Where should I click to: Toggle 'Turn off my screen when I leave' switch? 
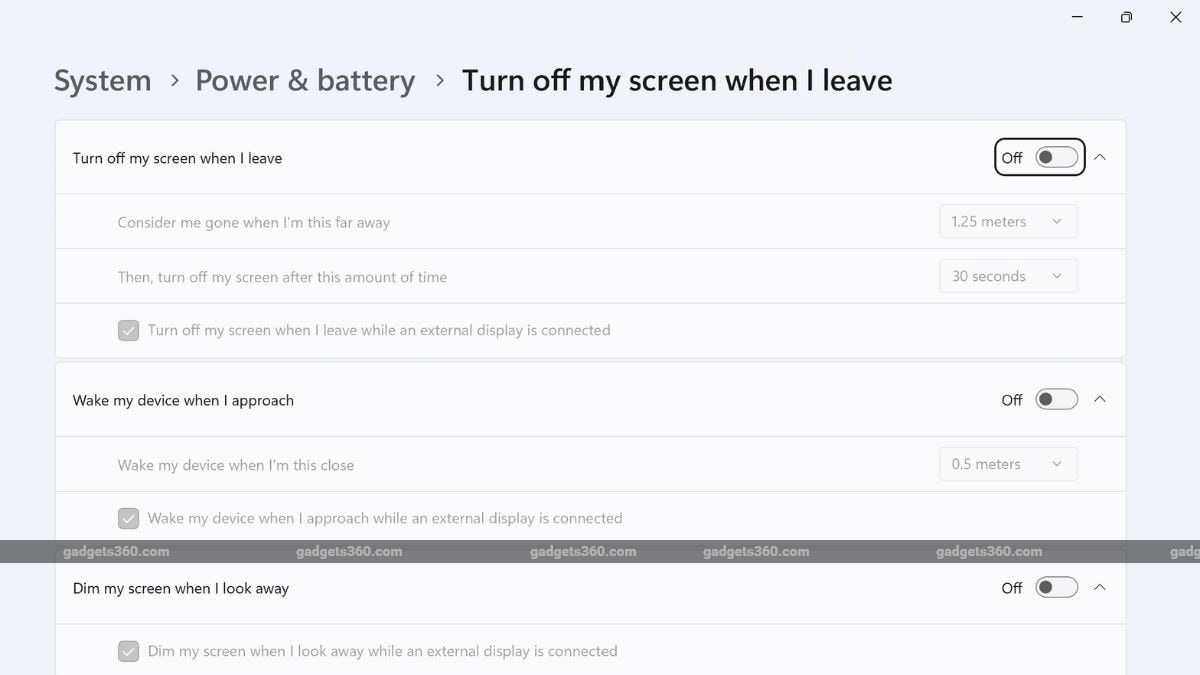[x=1056, y=157]
